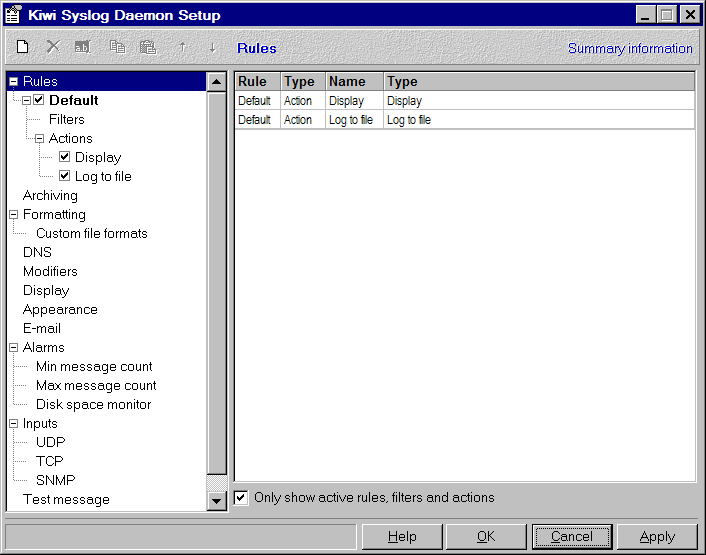Screen dimensions: 706x555
Task: Click the Kiwi Syslog title bar icon
Action: 13,15
